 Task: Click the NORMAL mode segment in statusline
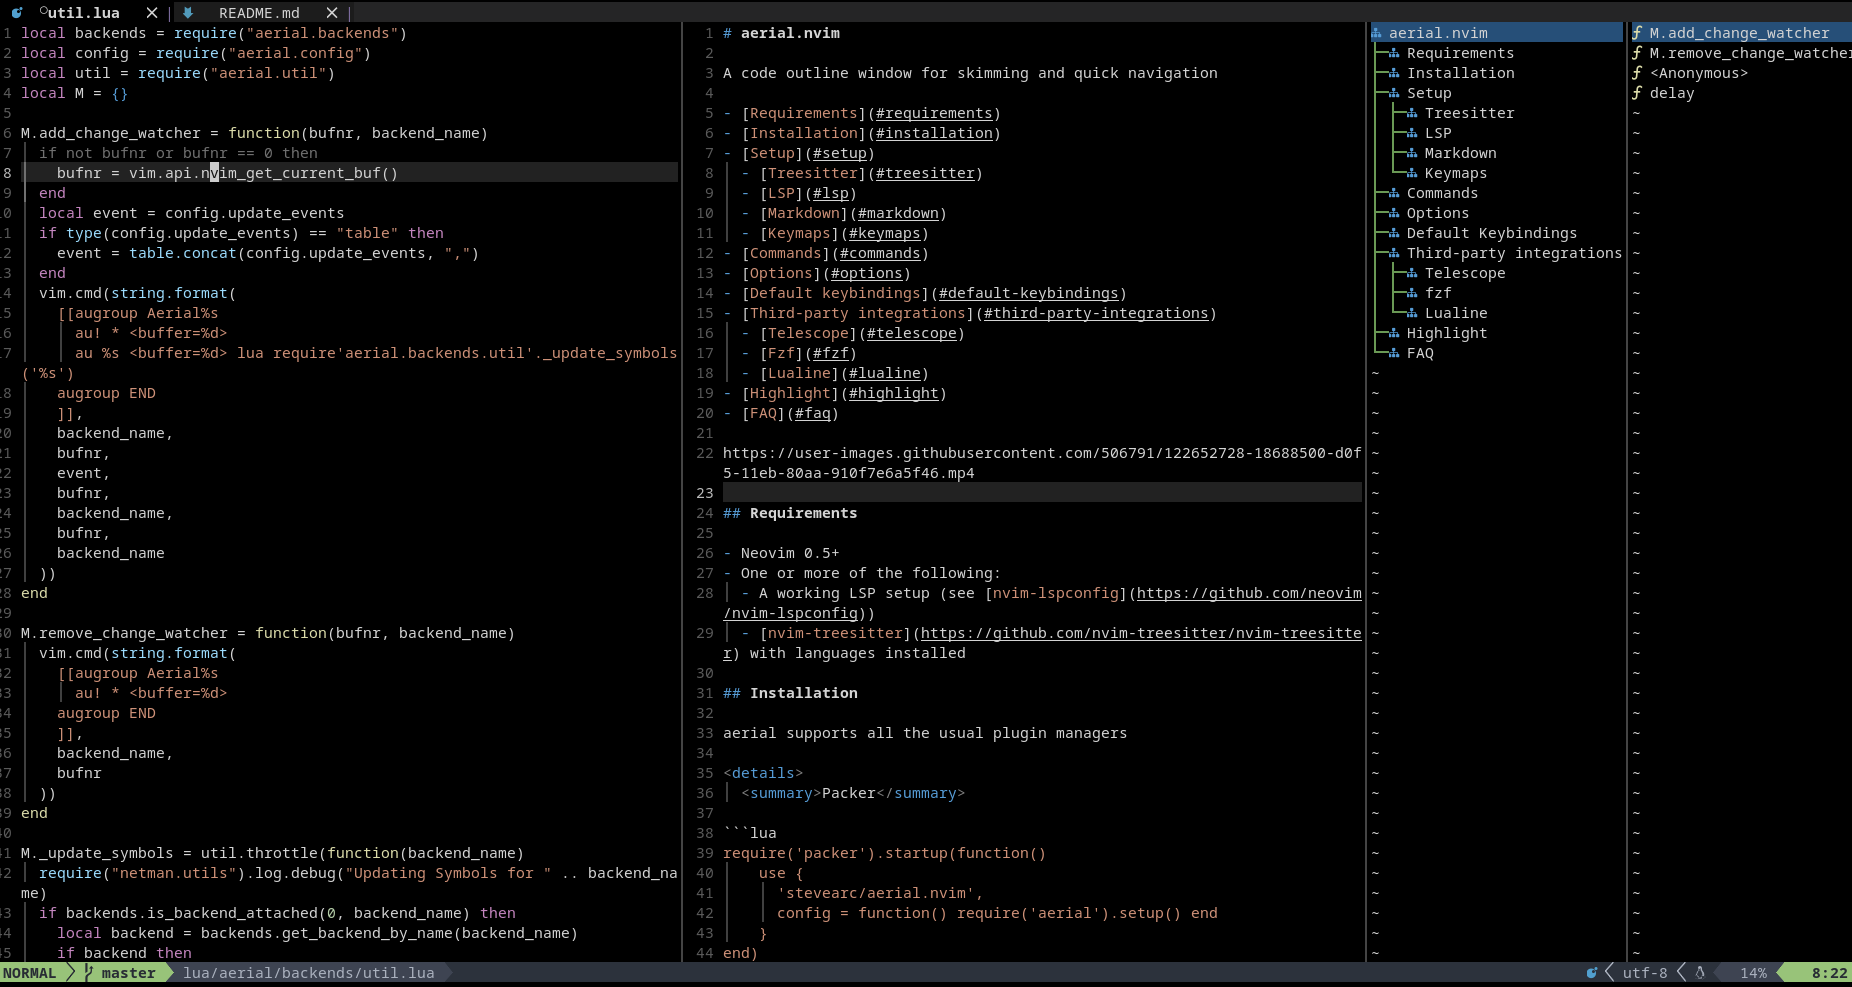(x=30, y=972)
